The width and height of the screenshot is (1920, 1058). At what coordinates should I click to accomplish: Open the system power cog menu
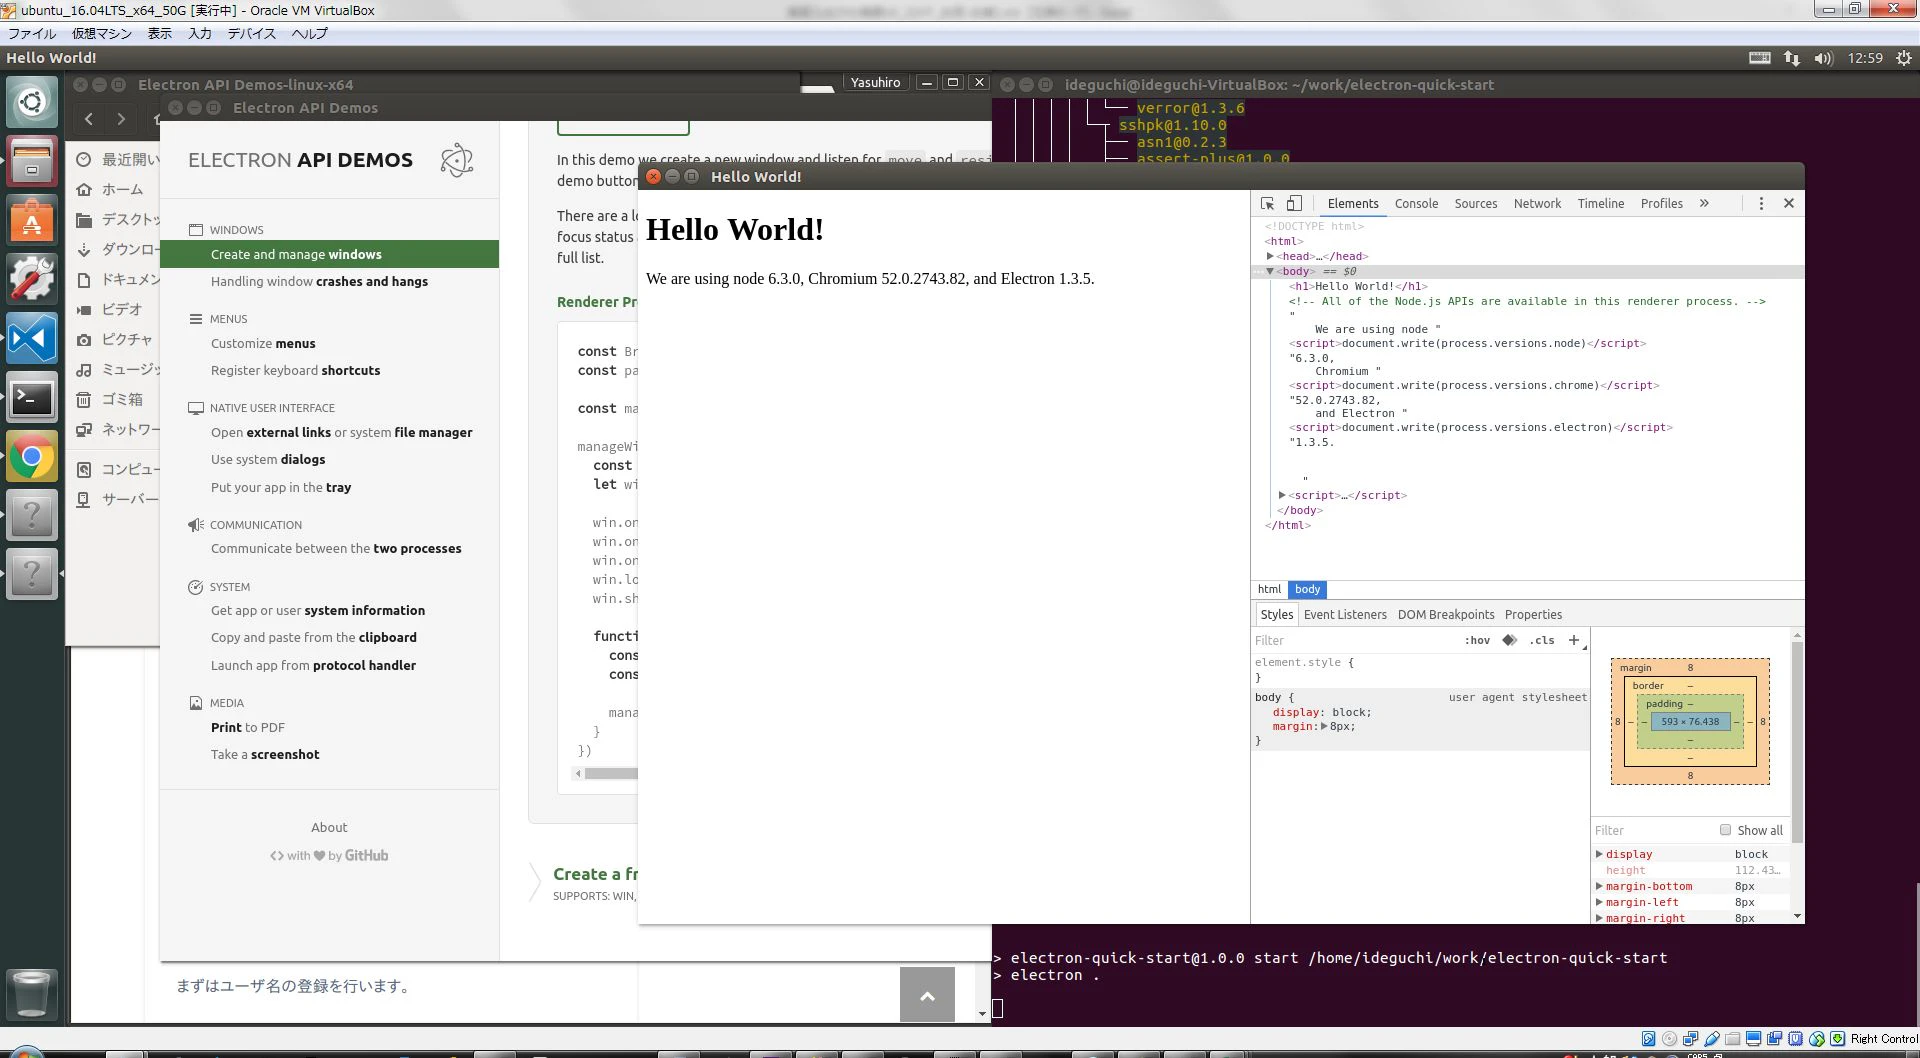click(x=1904, y=58)
